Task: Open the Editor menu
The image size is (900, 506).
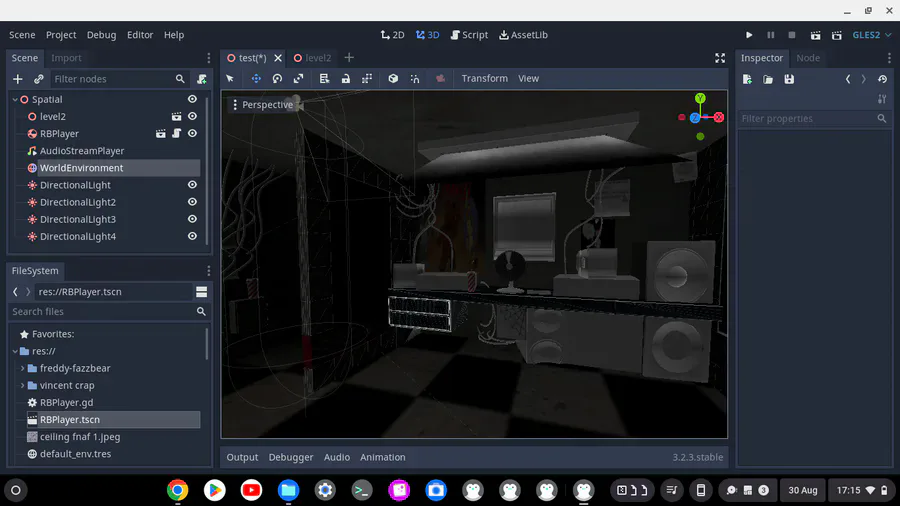Action: click(x=140, y=35)
